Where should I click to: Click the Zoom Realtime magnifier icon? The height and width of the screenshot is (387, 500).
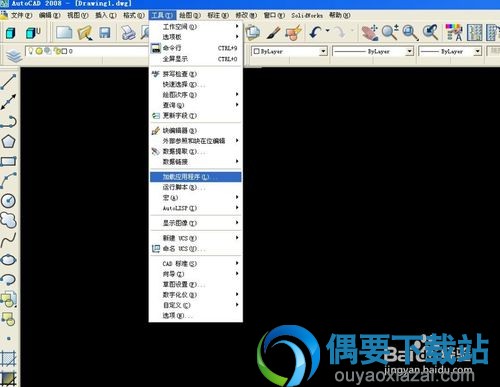tap(389, 33)
